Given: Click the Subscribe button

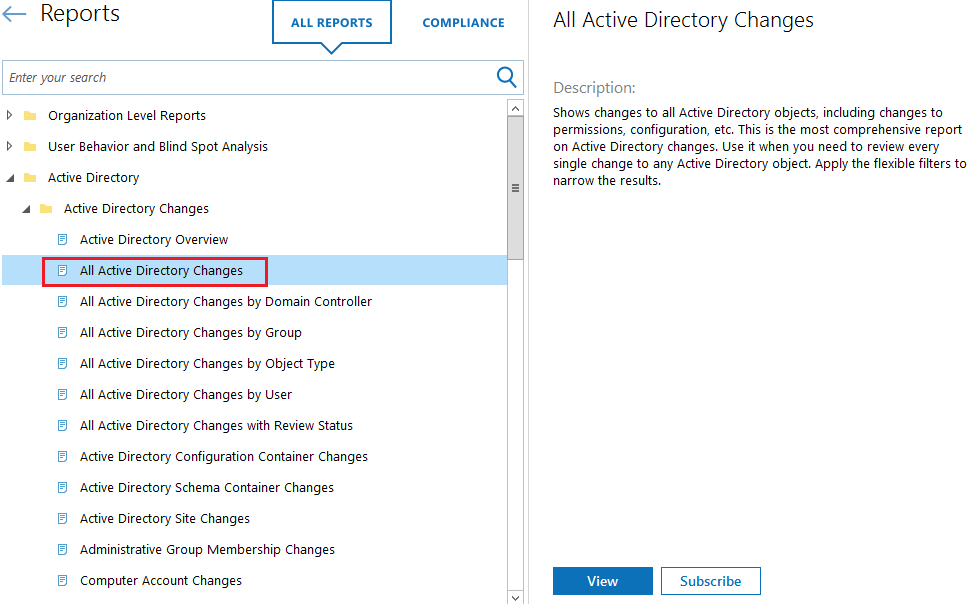Looking at the screenshot, I should coord(710,581).
